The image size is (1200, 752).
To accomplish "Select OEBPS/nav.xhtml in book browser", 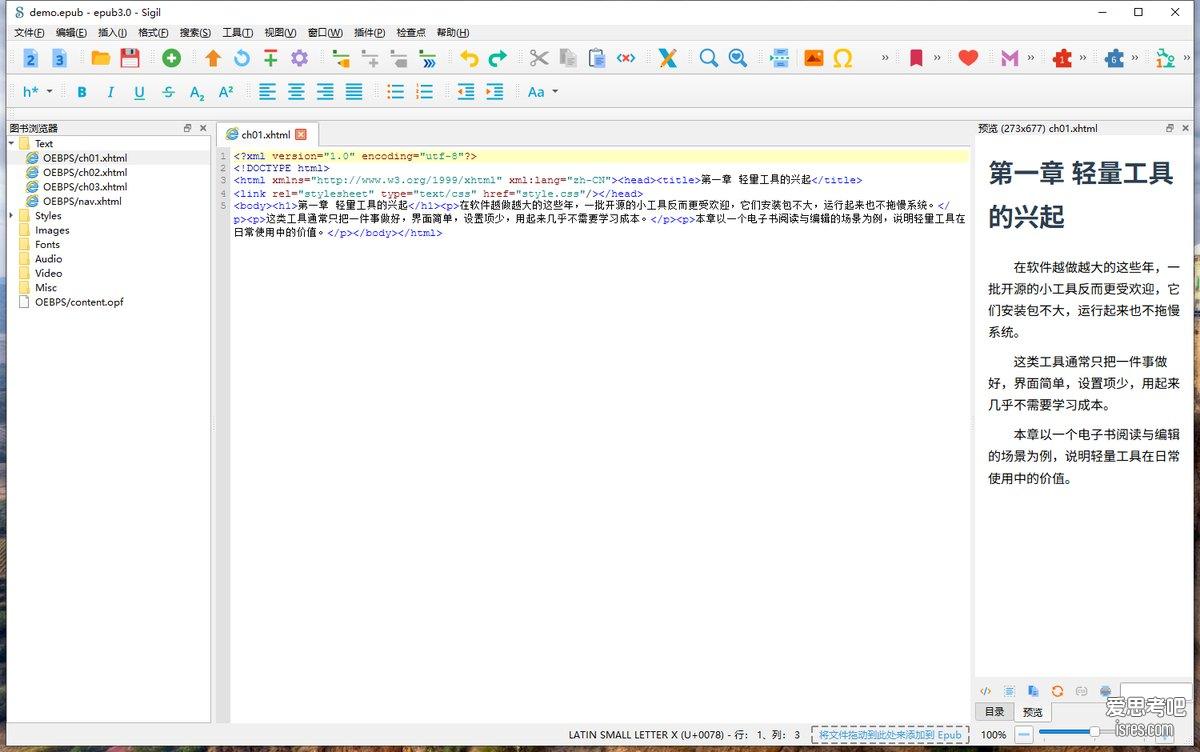I will pos(82,201).
